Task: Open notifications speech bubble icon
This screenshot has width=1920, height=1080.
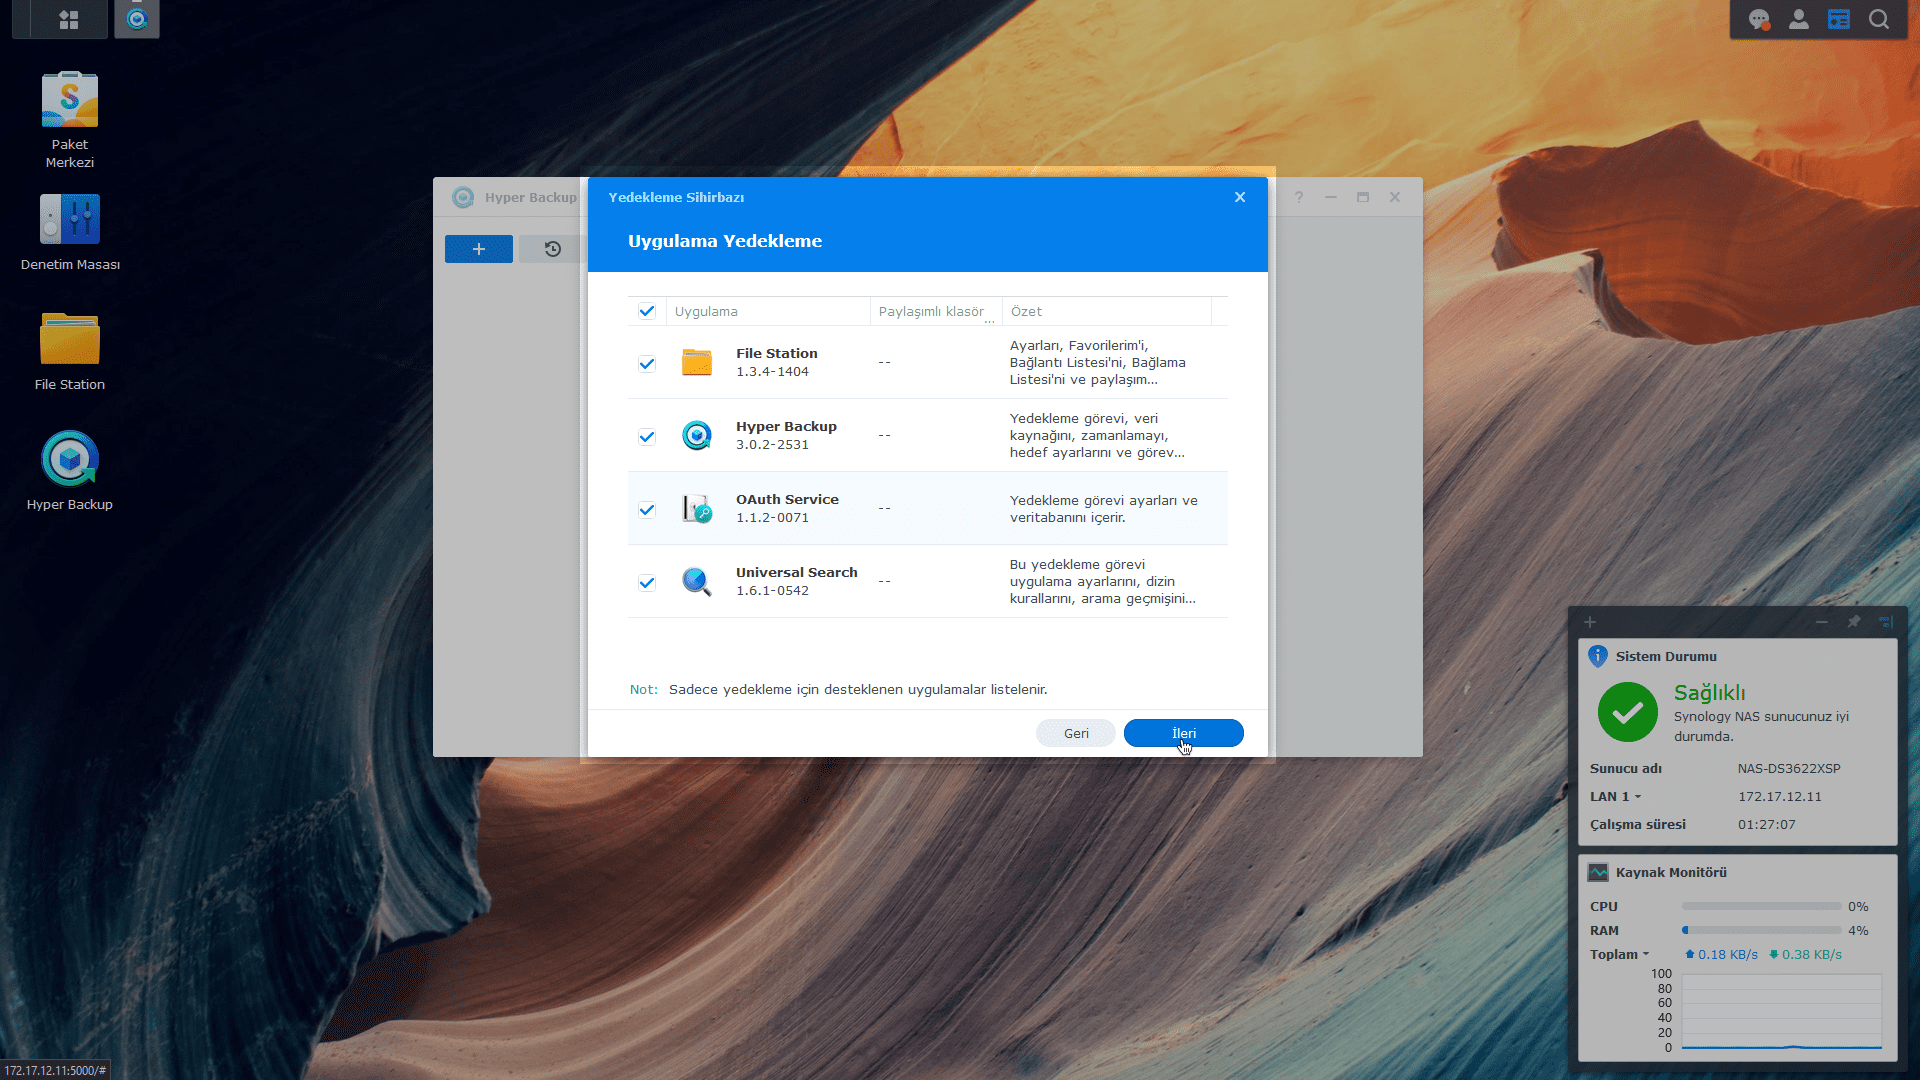Action: click(1758, 19)
